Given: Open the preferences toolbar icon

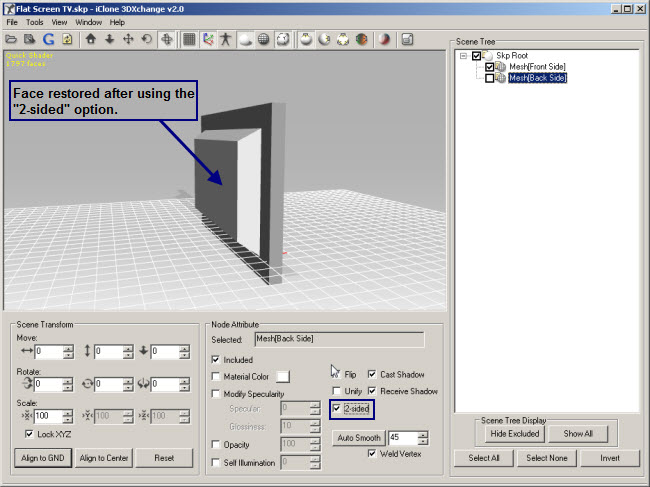Looking at the screenshot, I should [407, 39].
